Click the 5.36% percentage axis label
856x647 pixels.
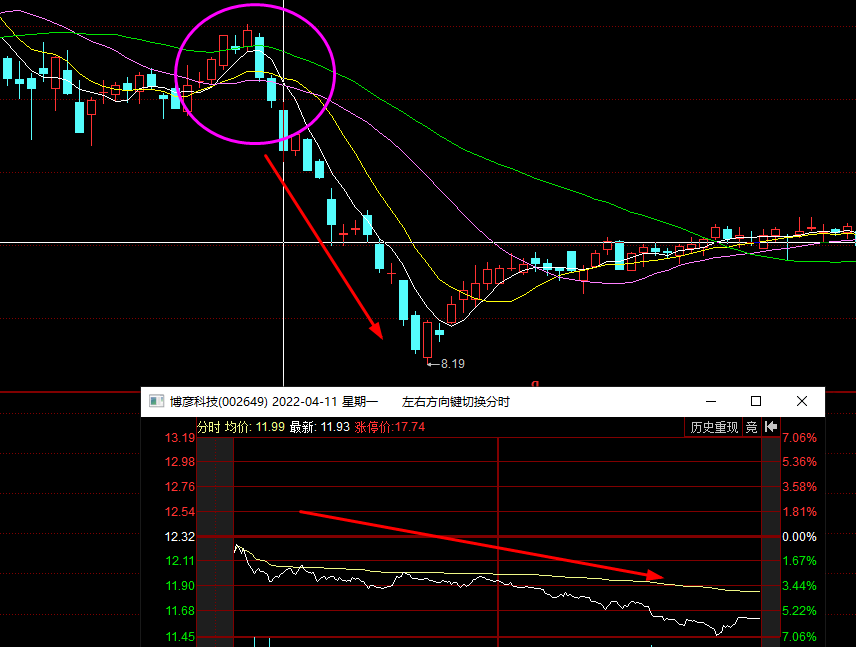click(x=799, y=462)
